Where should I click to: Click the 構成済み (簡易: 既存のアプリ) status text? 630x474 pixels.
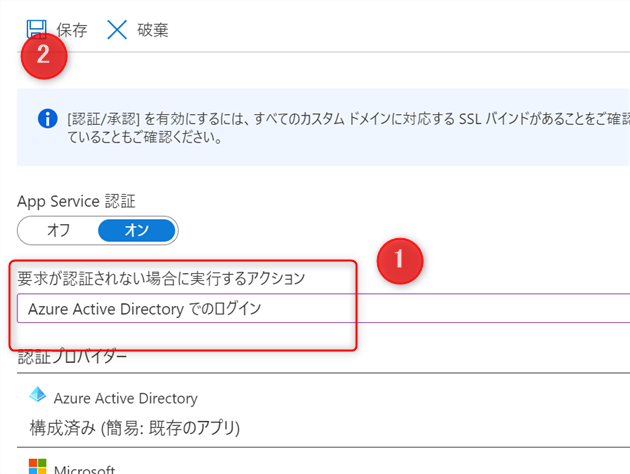tap(135, 428)
